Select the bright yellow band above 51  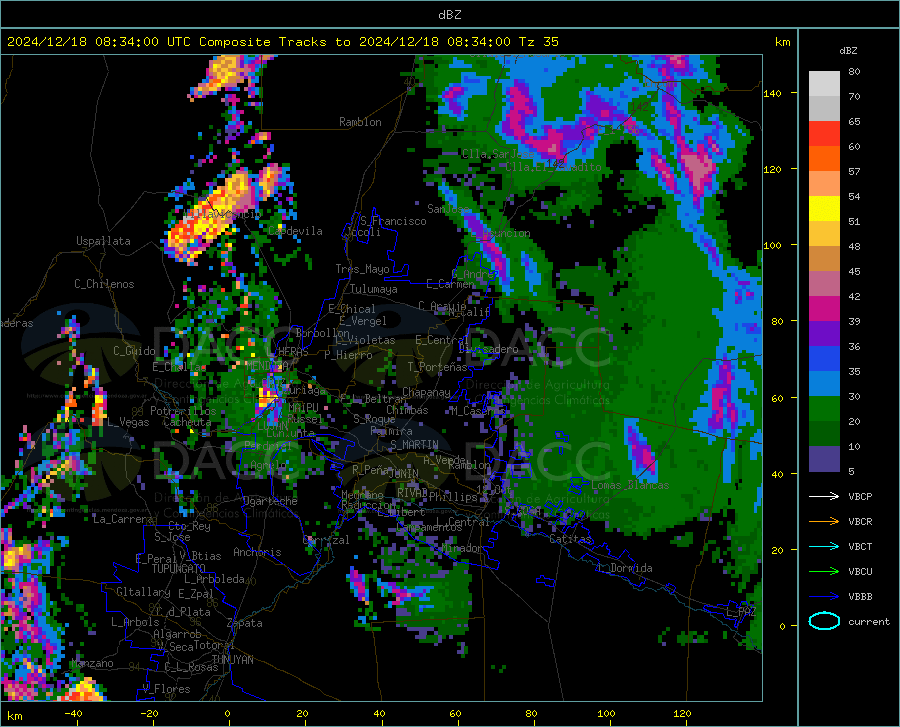coord(824,209)
